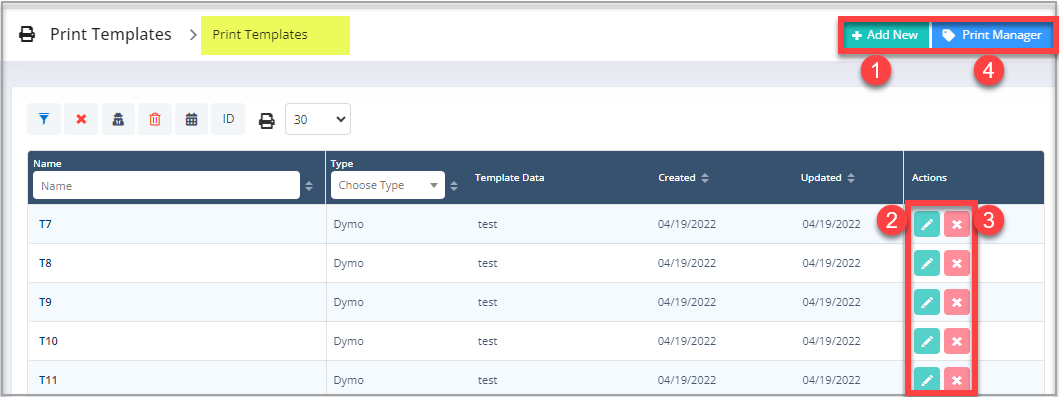Open the T9 template name link
This screenshot has height=397, width=1059.
coord(45,302)
